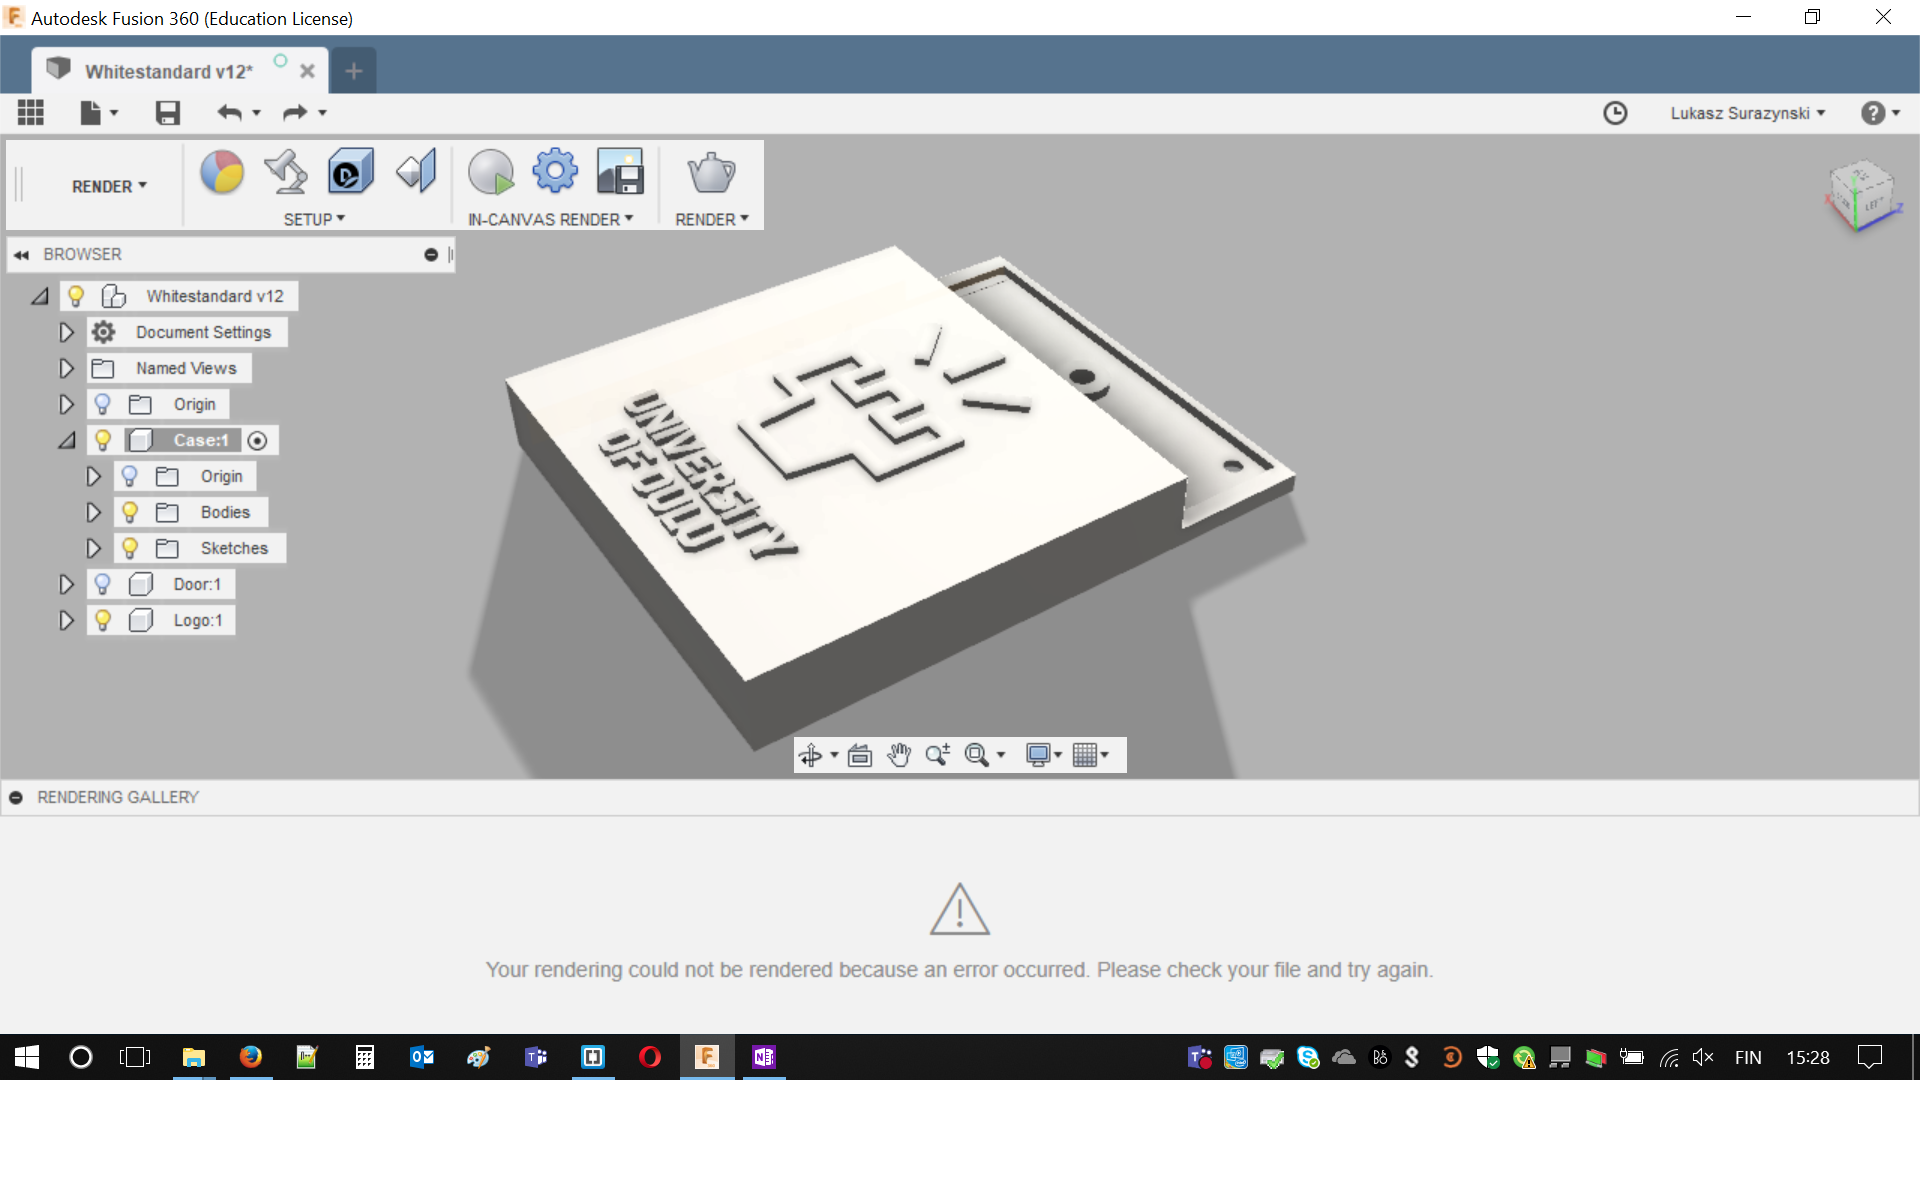Toggle visibility bulb of Case:1

coord(102,440)
